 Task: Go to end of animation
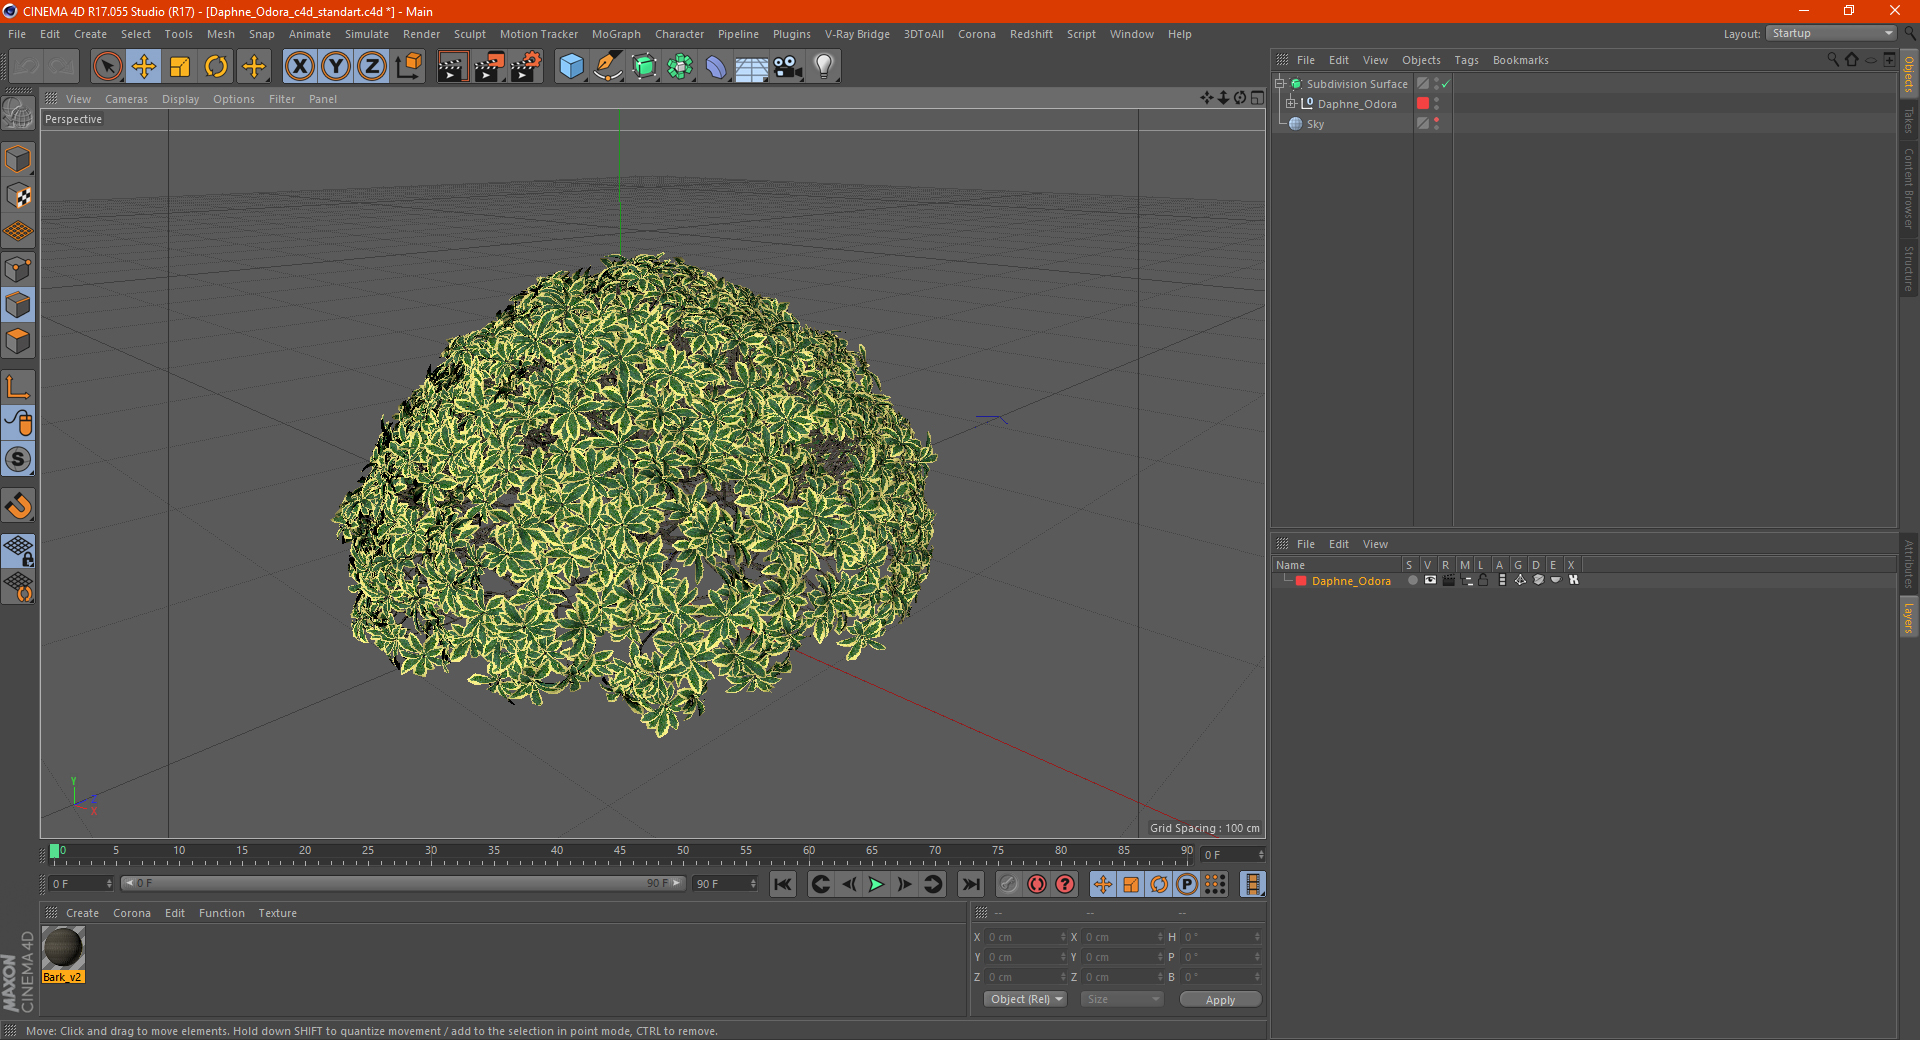(x=970, y=884)
